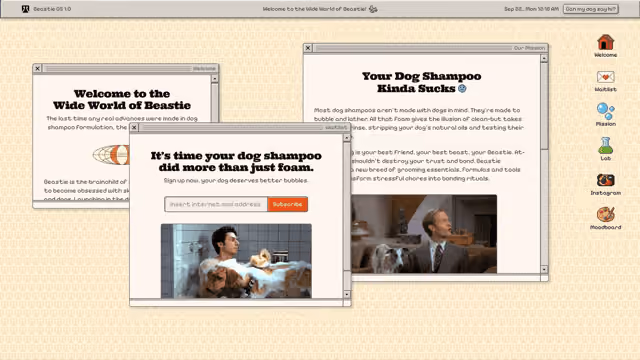The image size is (640, 360).
Task: Click scroll down arrow in Our Mission window
Action: 544,269
